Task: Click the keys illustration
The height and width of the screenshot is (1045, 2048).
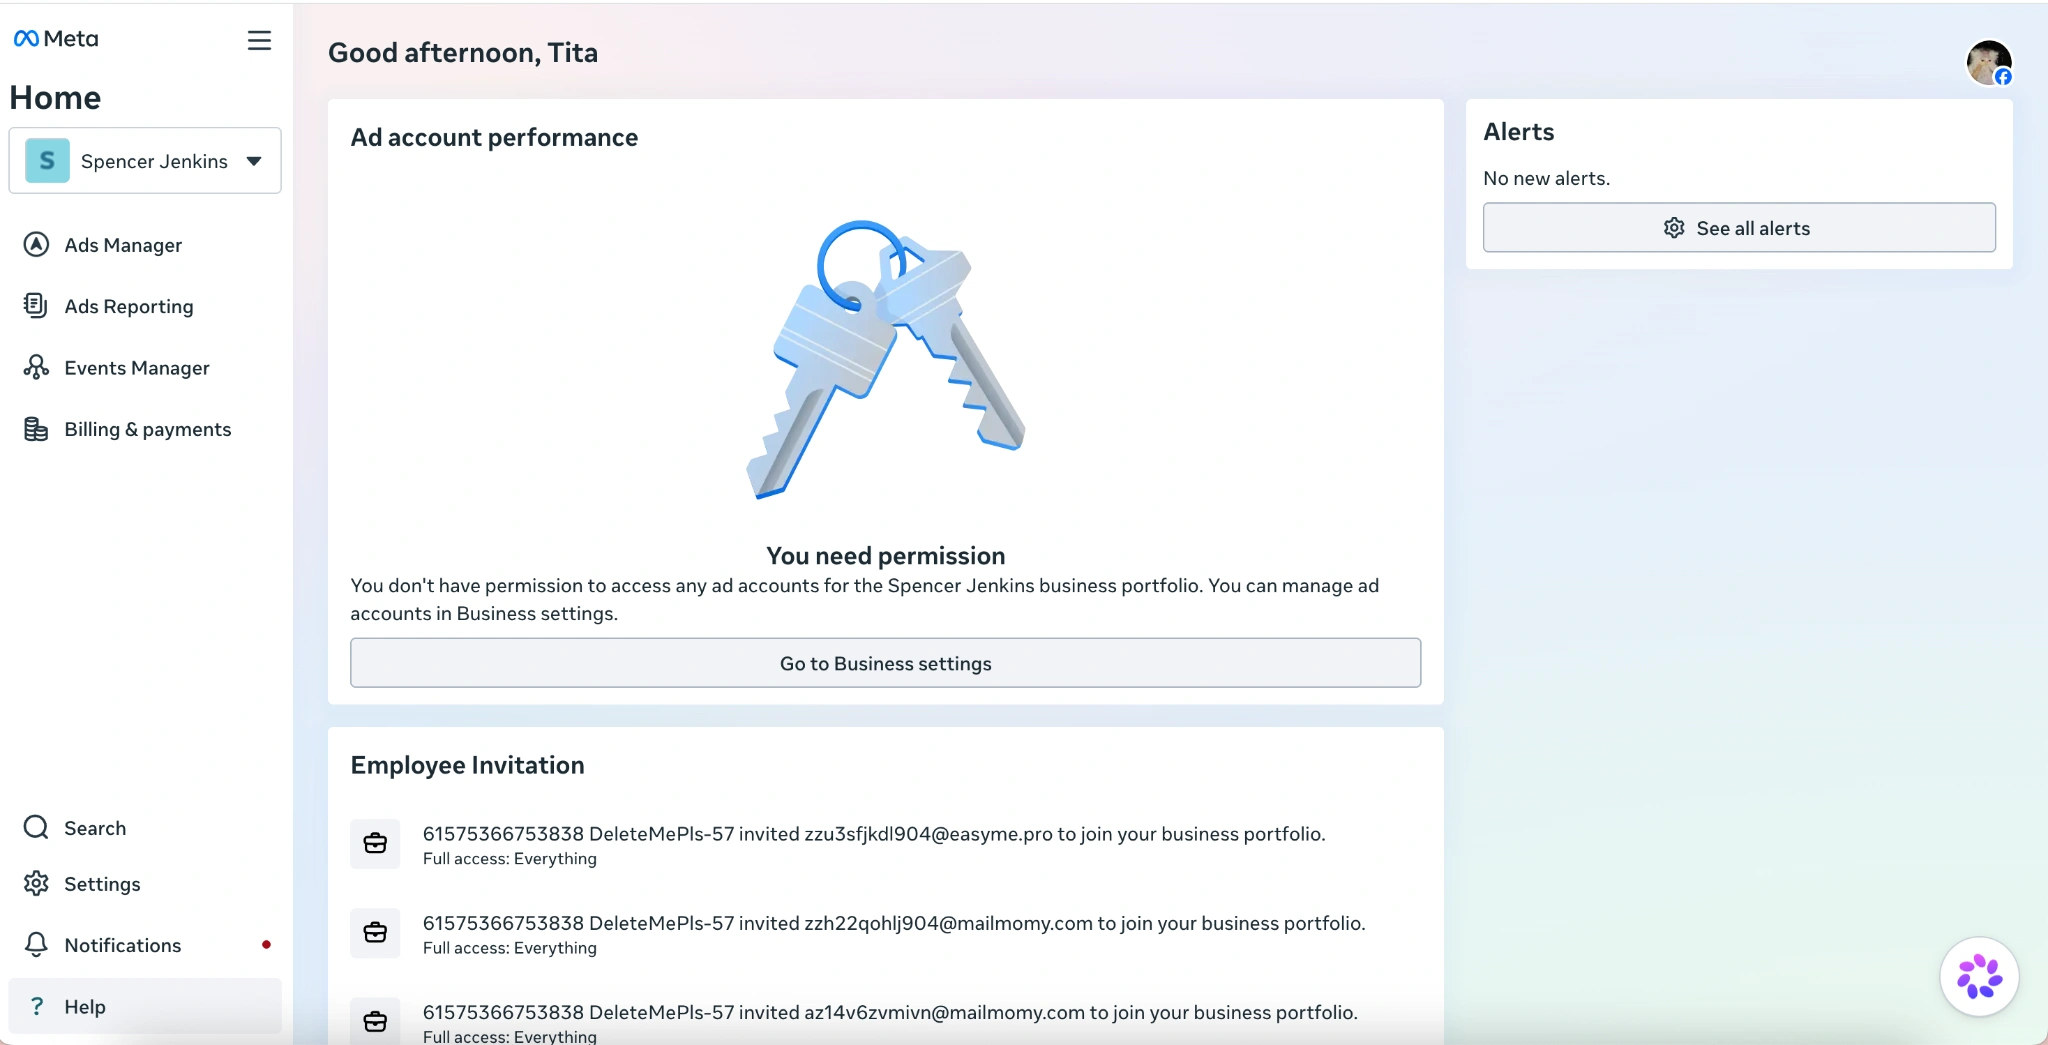Action: coord(885,358)
